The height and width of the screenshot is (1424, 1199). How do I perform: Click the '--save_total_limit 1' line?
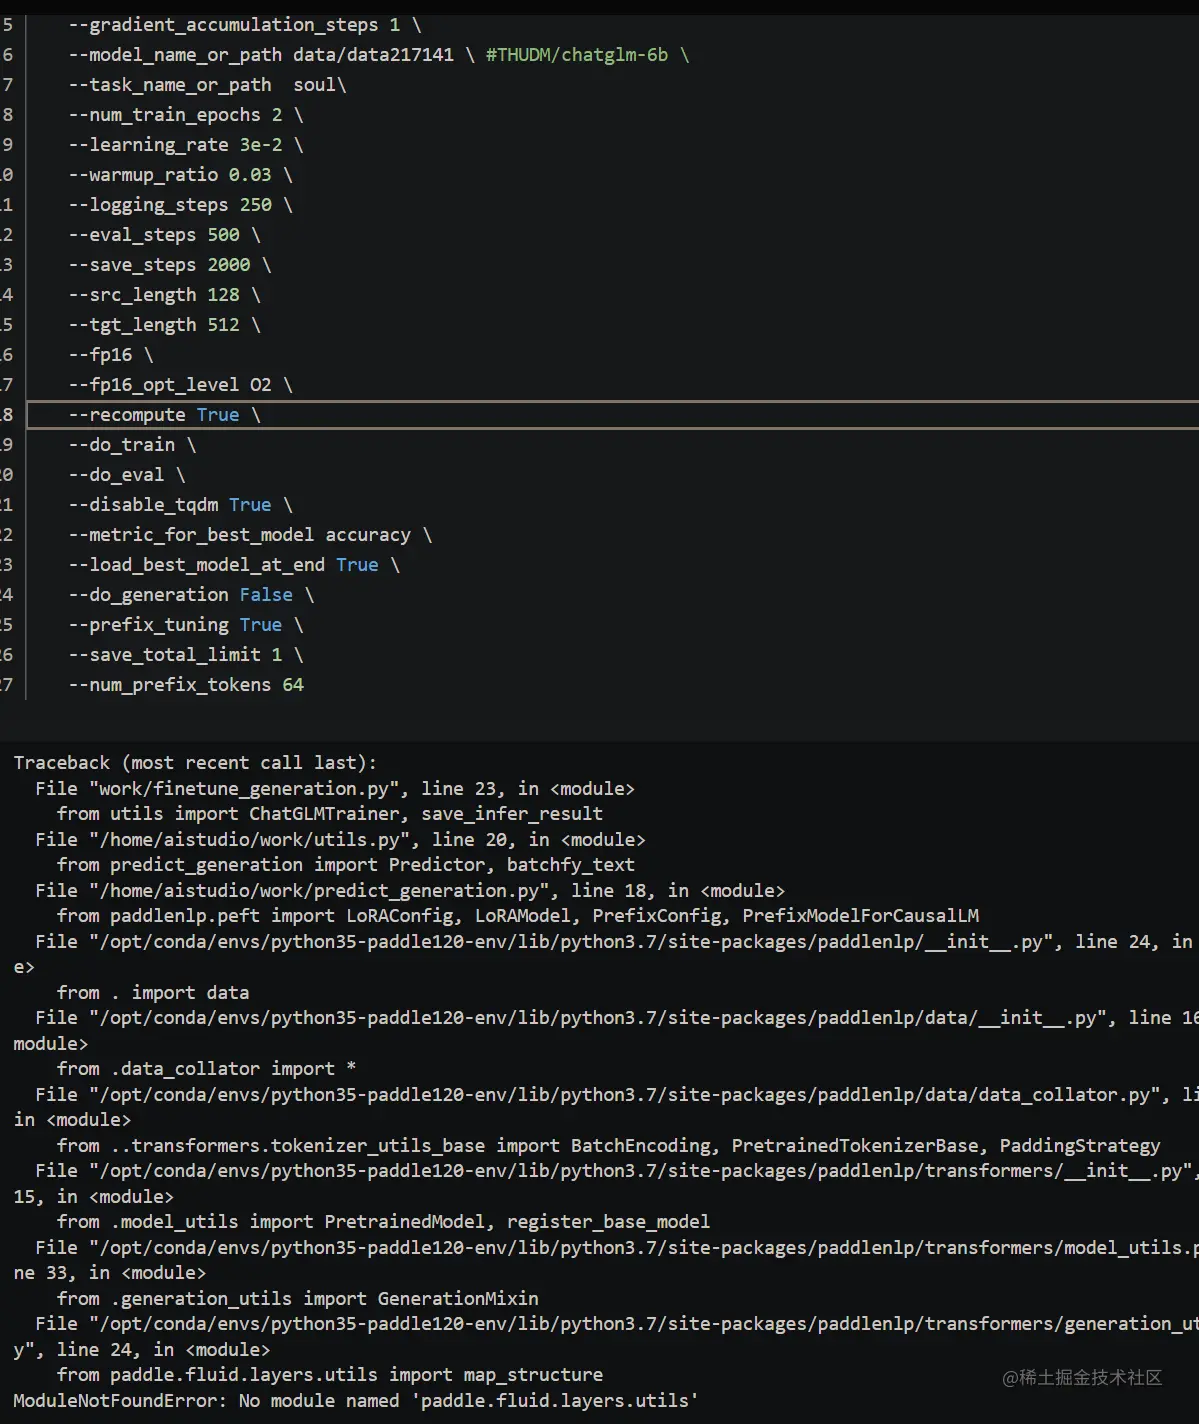click(185, 654)
